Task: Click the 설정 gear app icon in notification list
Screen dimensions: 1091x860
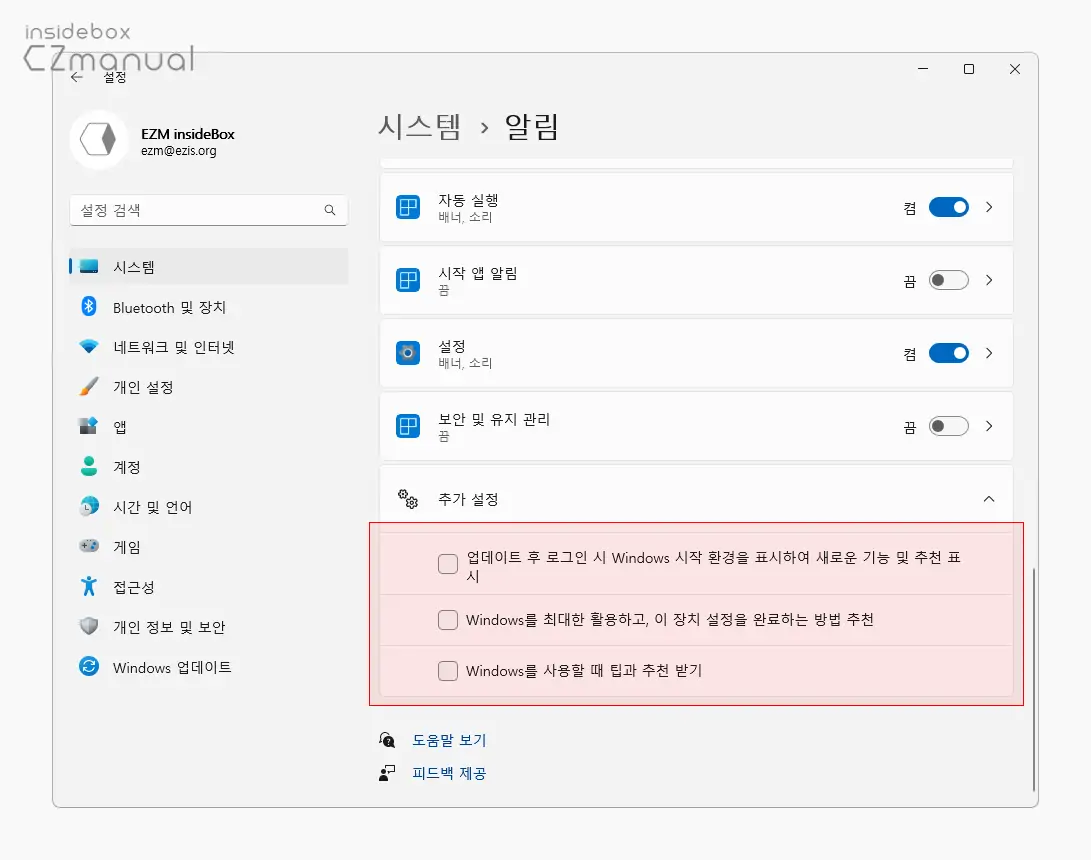Action: pyautogui.click(x=408, y=353)
